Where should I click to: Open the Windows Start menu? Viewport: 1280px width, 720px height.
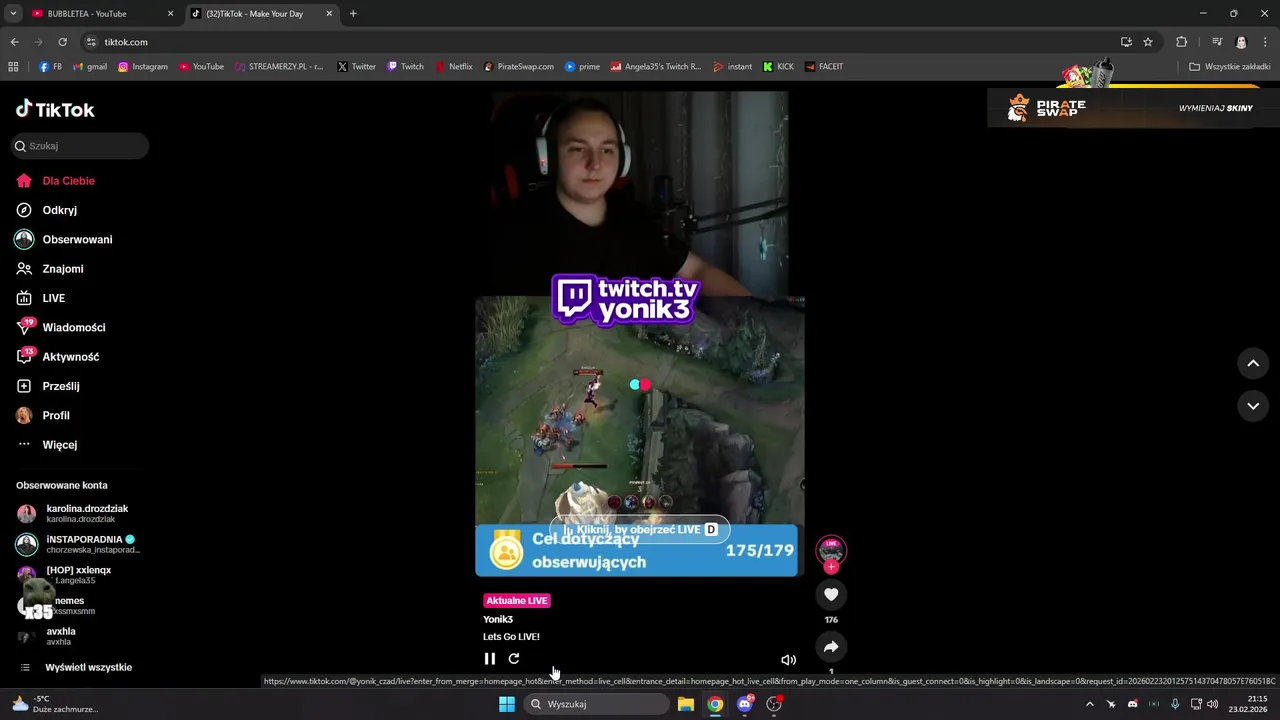507,704
